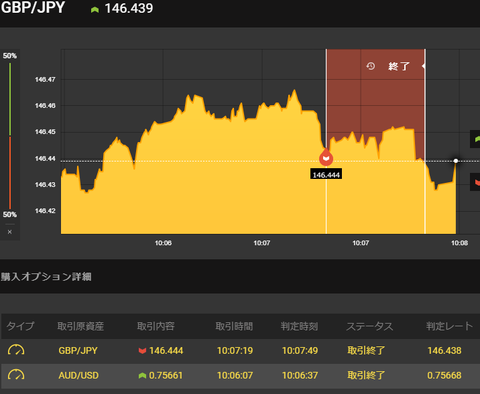
Task: Click the 146.438 judgment rate
Action: coord(444,351)
